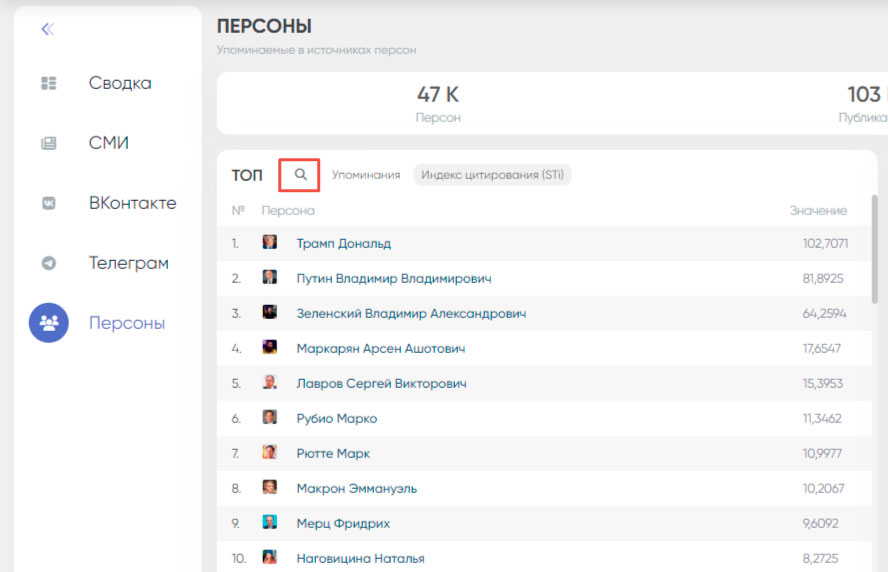This screenshot has width=888, height=572.
Task: Open Путин Владимир Владимирович profile link
Action: tap(393, 278)
